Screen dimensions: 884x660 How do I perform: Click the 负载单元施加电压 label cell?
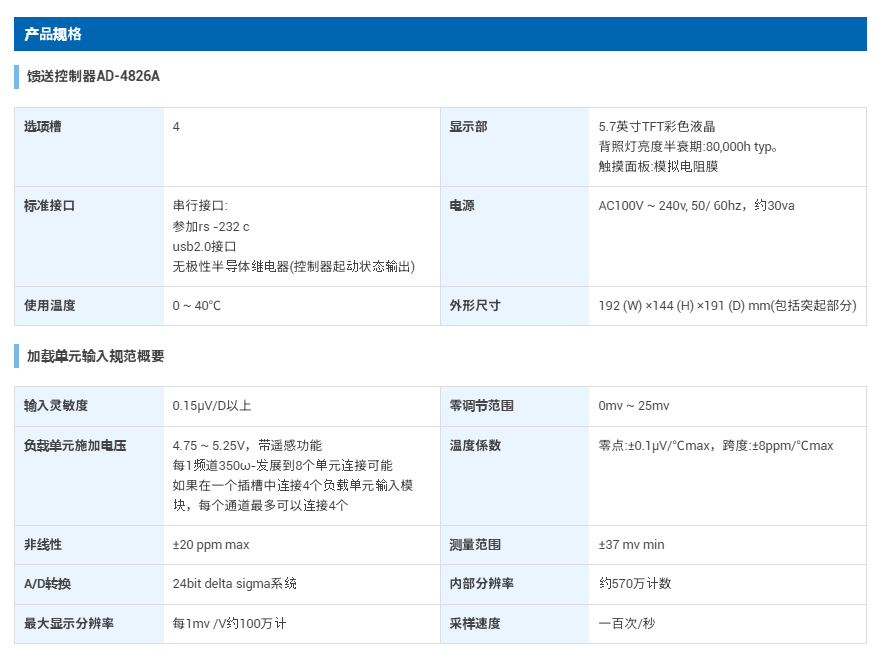coord(89,476)
